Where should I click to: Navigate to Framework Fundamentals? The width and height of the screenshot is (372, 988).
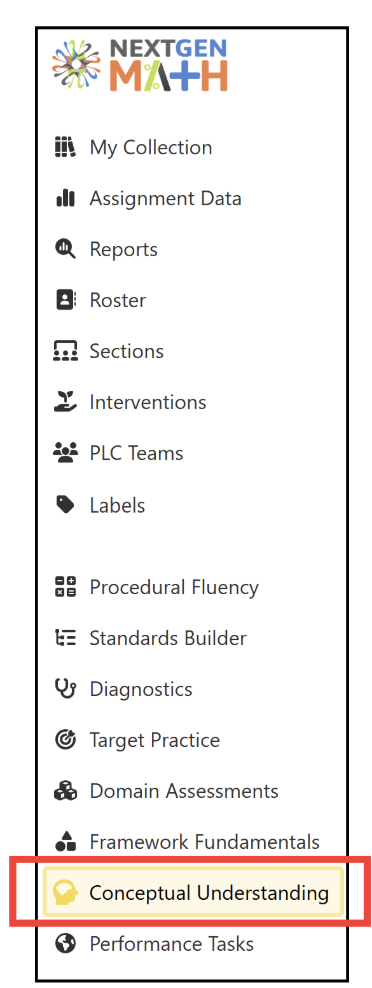click(x=187, y=842)
